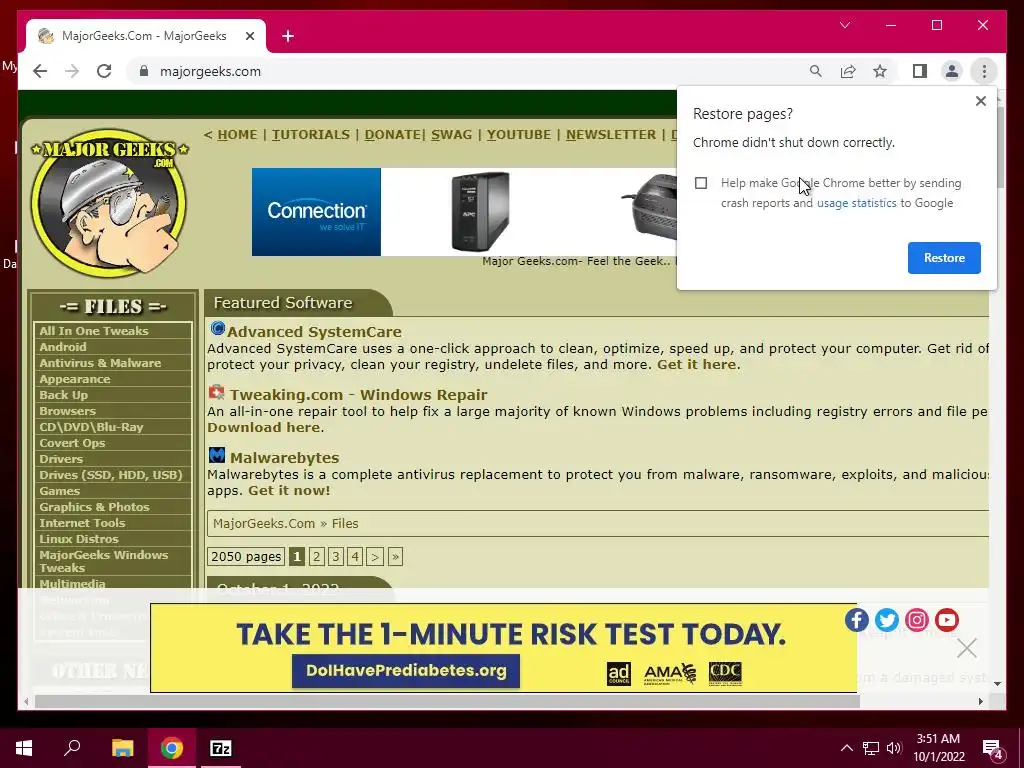Open the Android category
The width and height of the screenshot is (1024, 768).
63,347
